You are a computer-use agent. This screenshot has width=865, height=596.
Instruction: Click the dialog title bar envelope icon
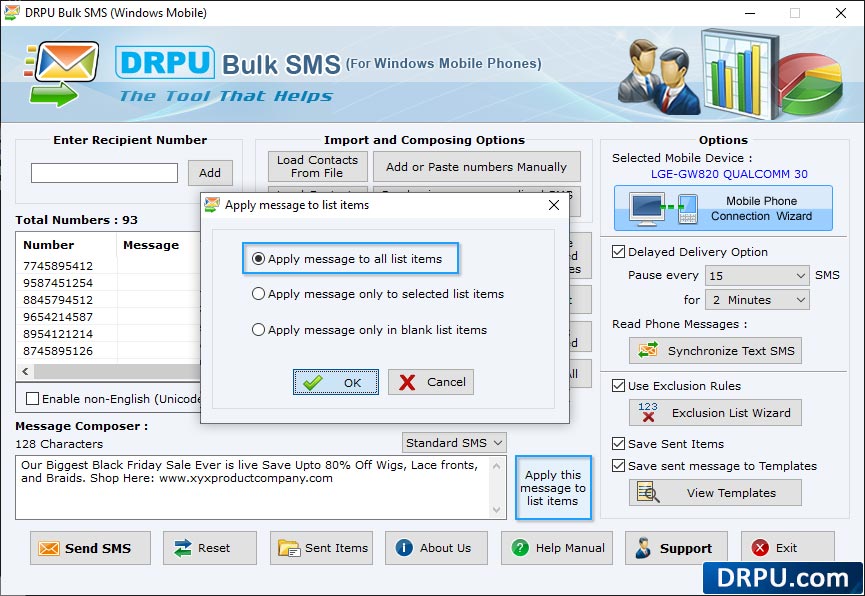coord(212,205)
